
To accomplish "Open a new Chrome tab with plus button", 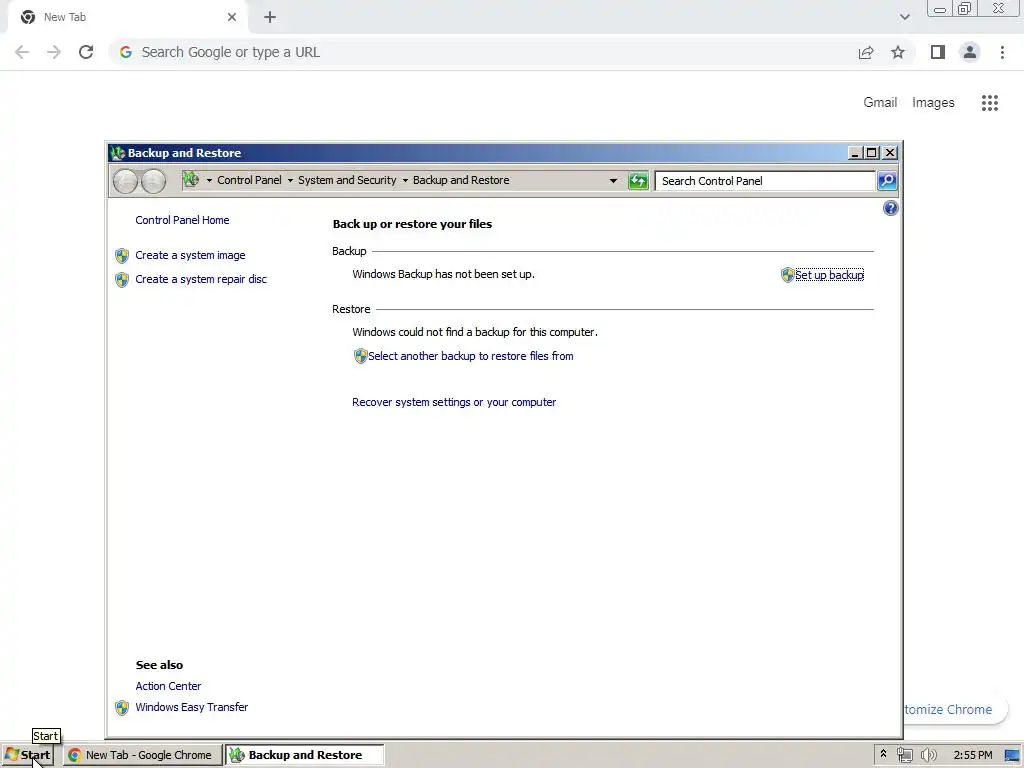I will pyautogui.click(x=270, y=17).
